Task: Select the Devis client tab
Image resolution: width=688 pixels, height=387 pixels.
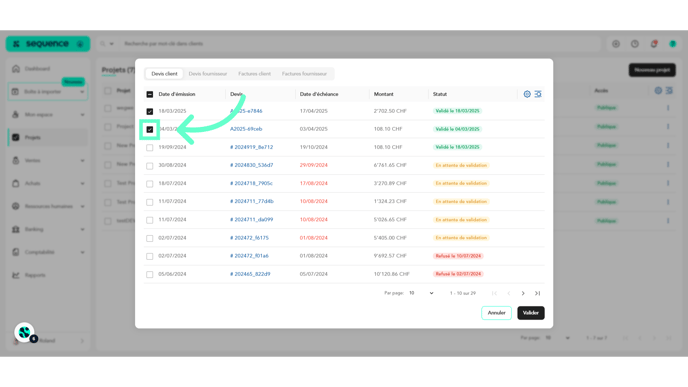Action: coord(165,74)
